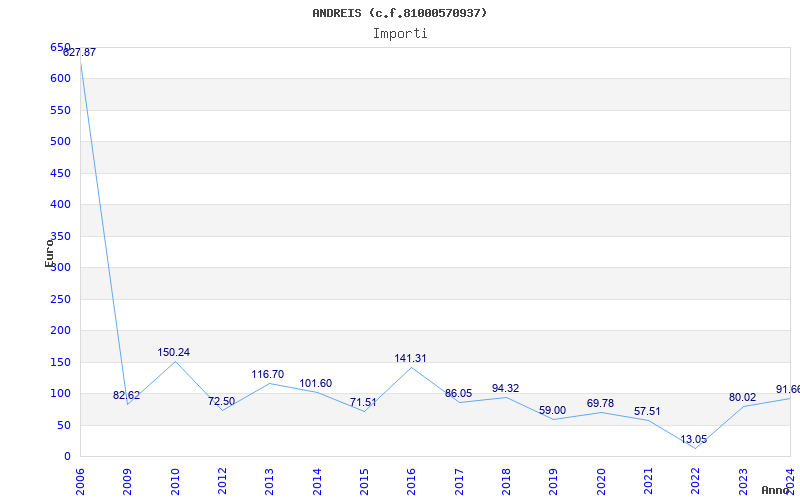Image resolution: width=800 pixels, height=500 pixels.
Task: Click the 2016 x-axis tick label
Action: 412,477
